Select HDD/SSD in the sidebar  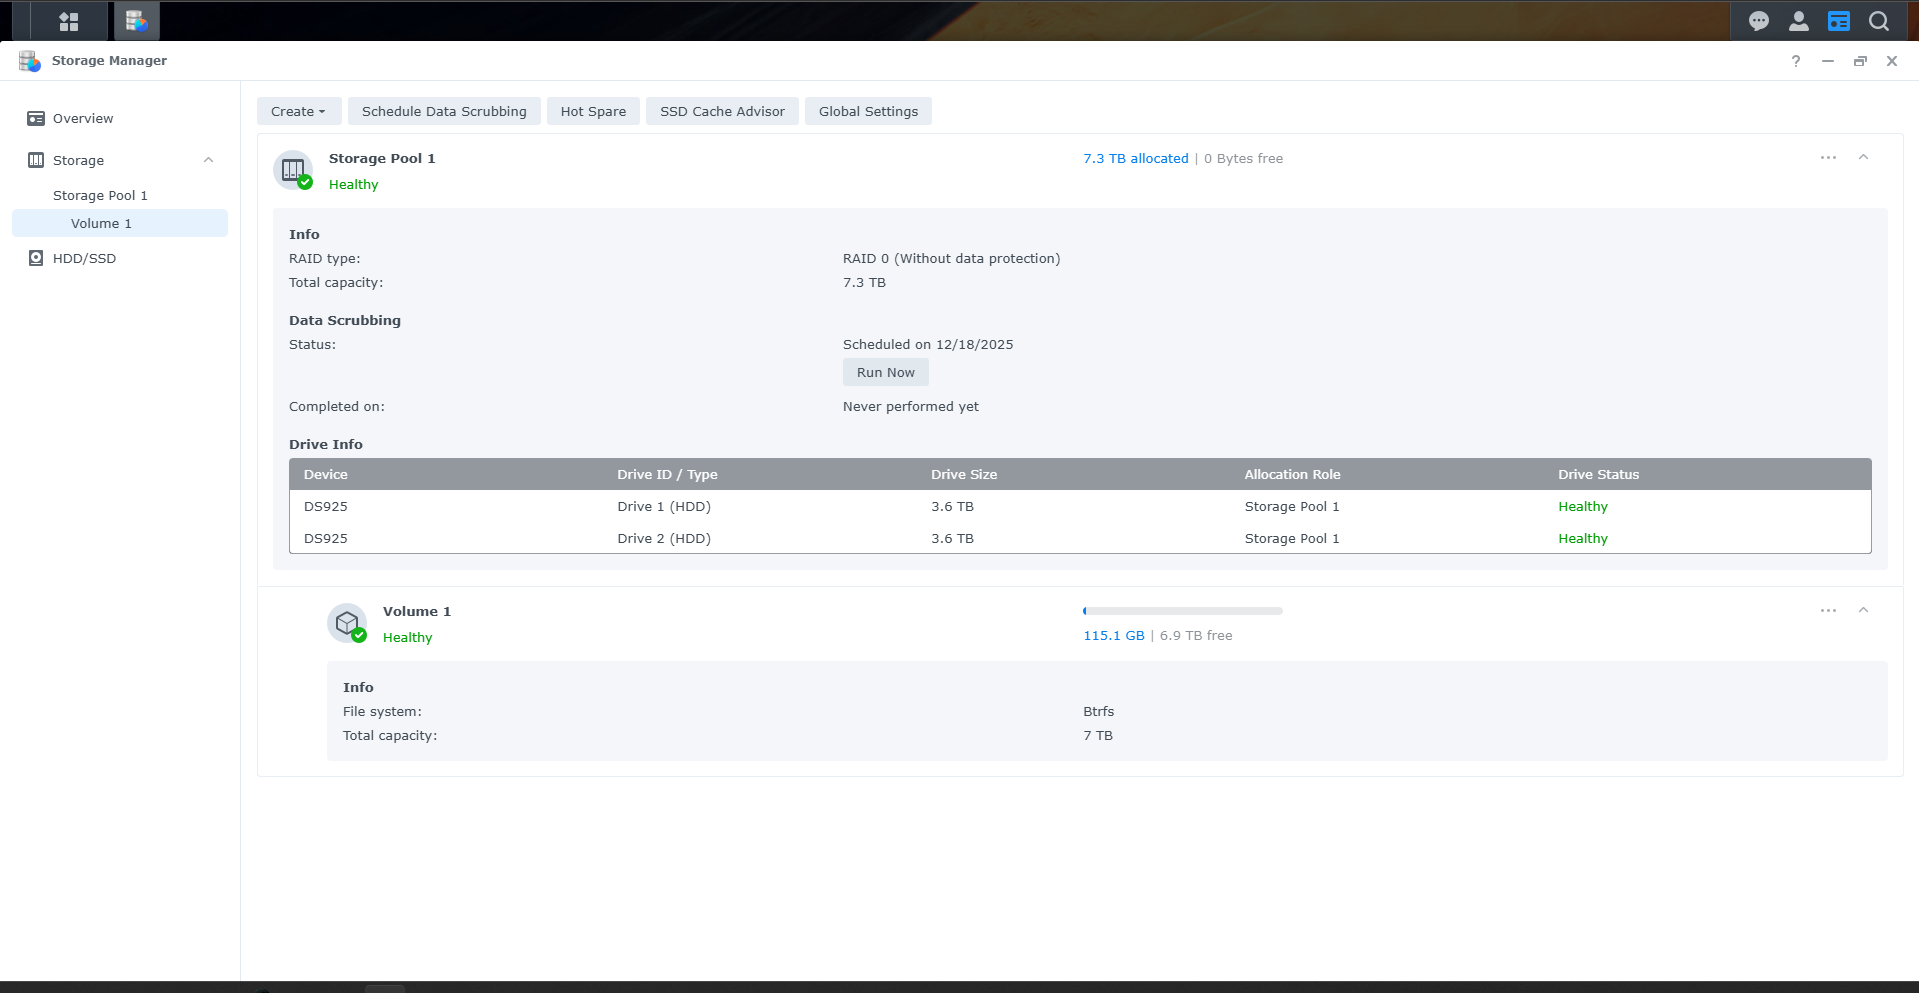point(84,258)
